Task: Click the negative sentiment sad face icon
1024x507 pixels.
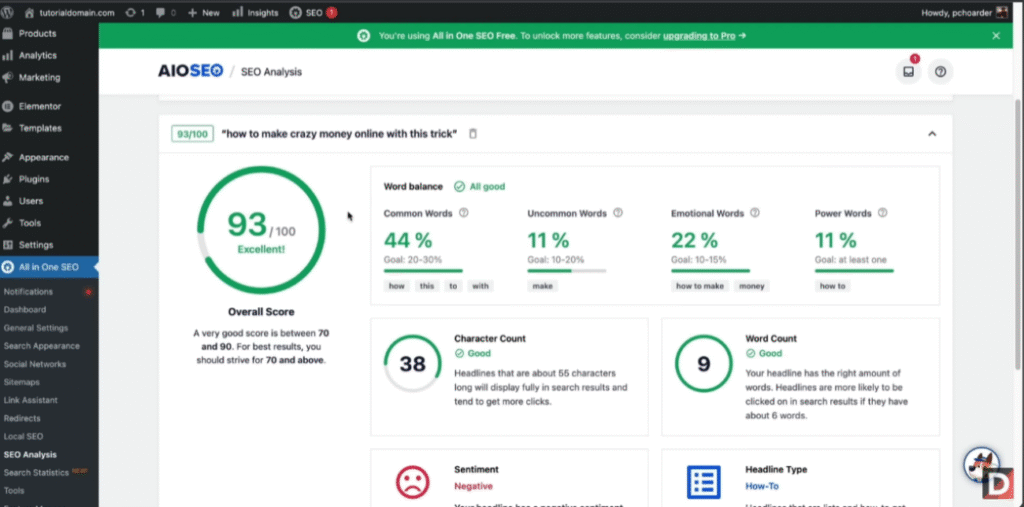Action: click(x=412, y=481)
